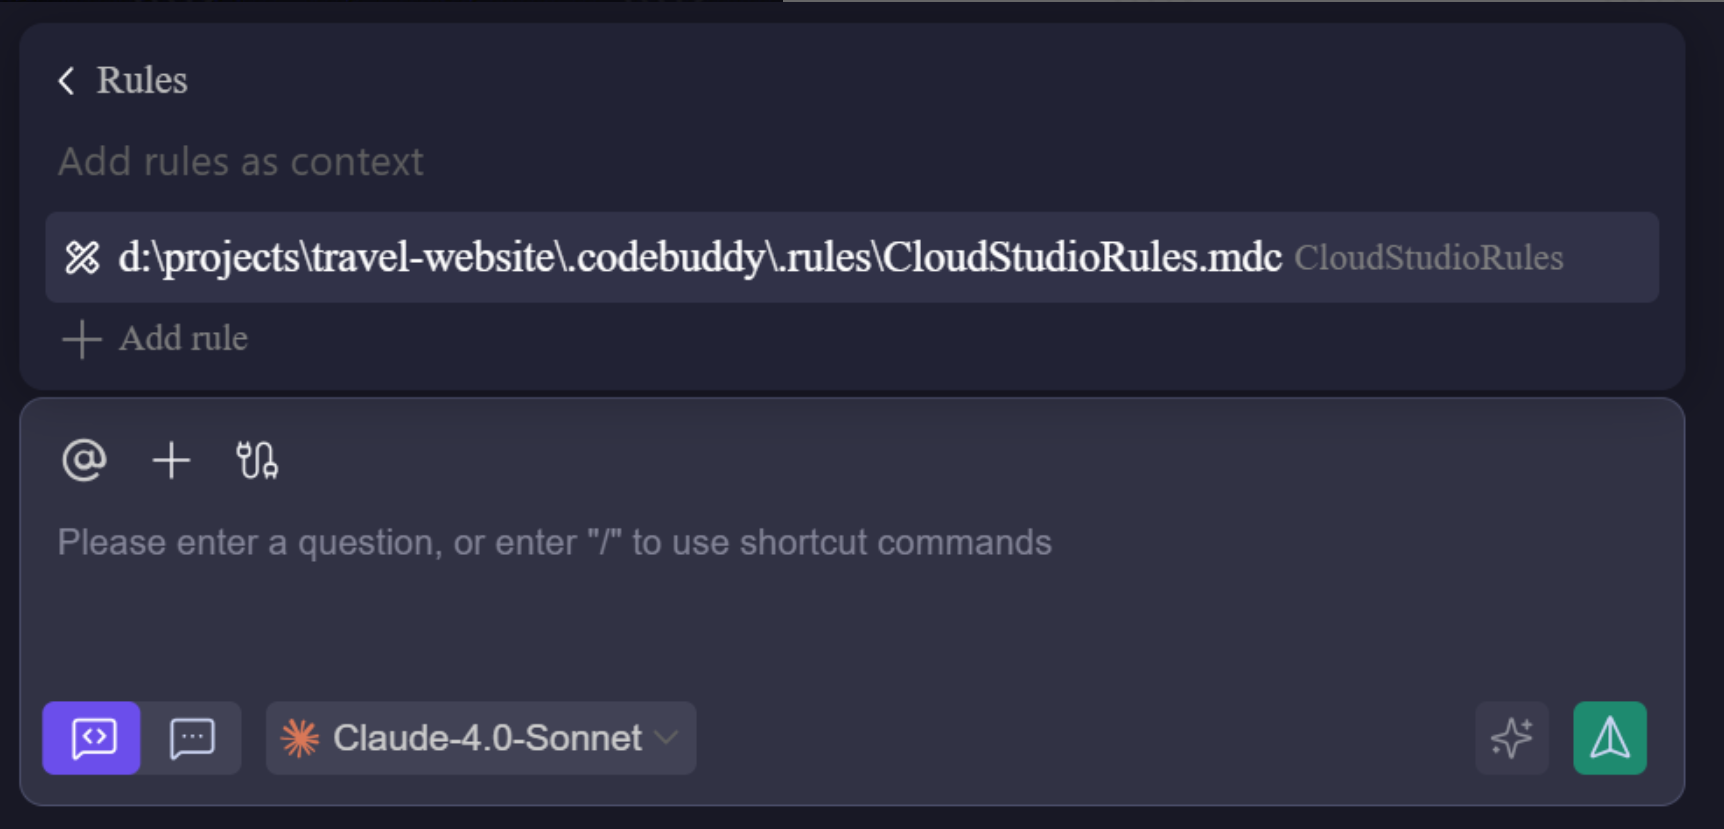The image size is (1724, 829).
Task: Enable the CloudStudioRules rule entry
Action: tap(700, 257)
